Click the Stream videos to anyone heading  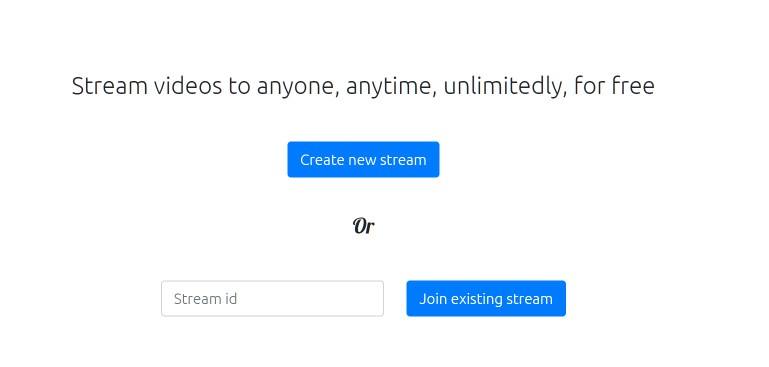pos(363,86)
